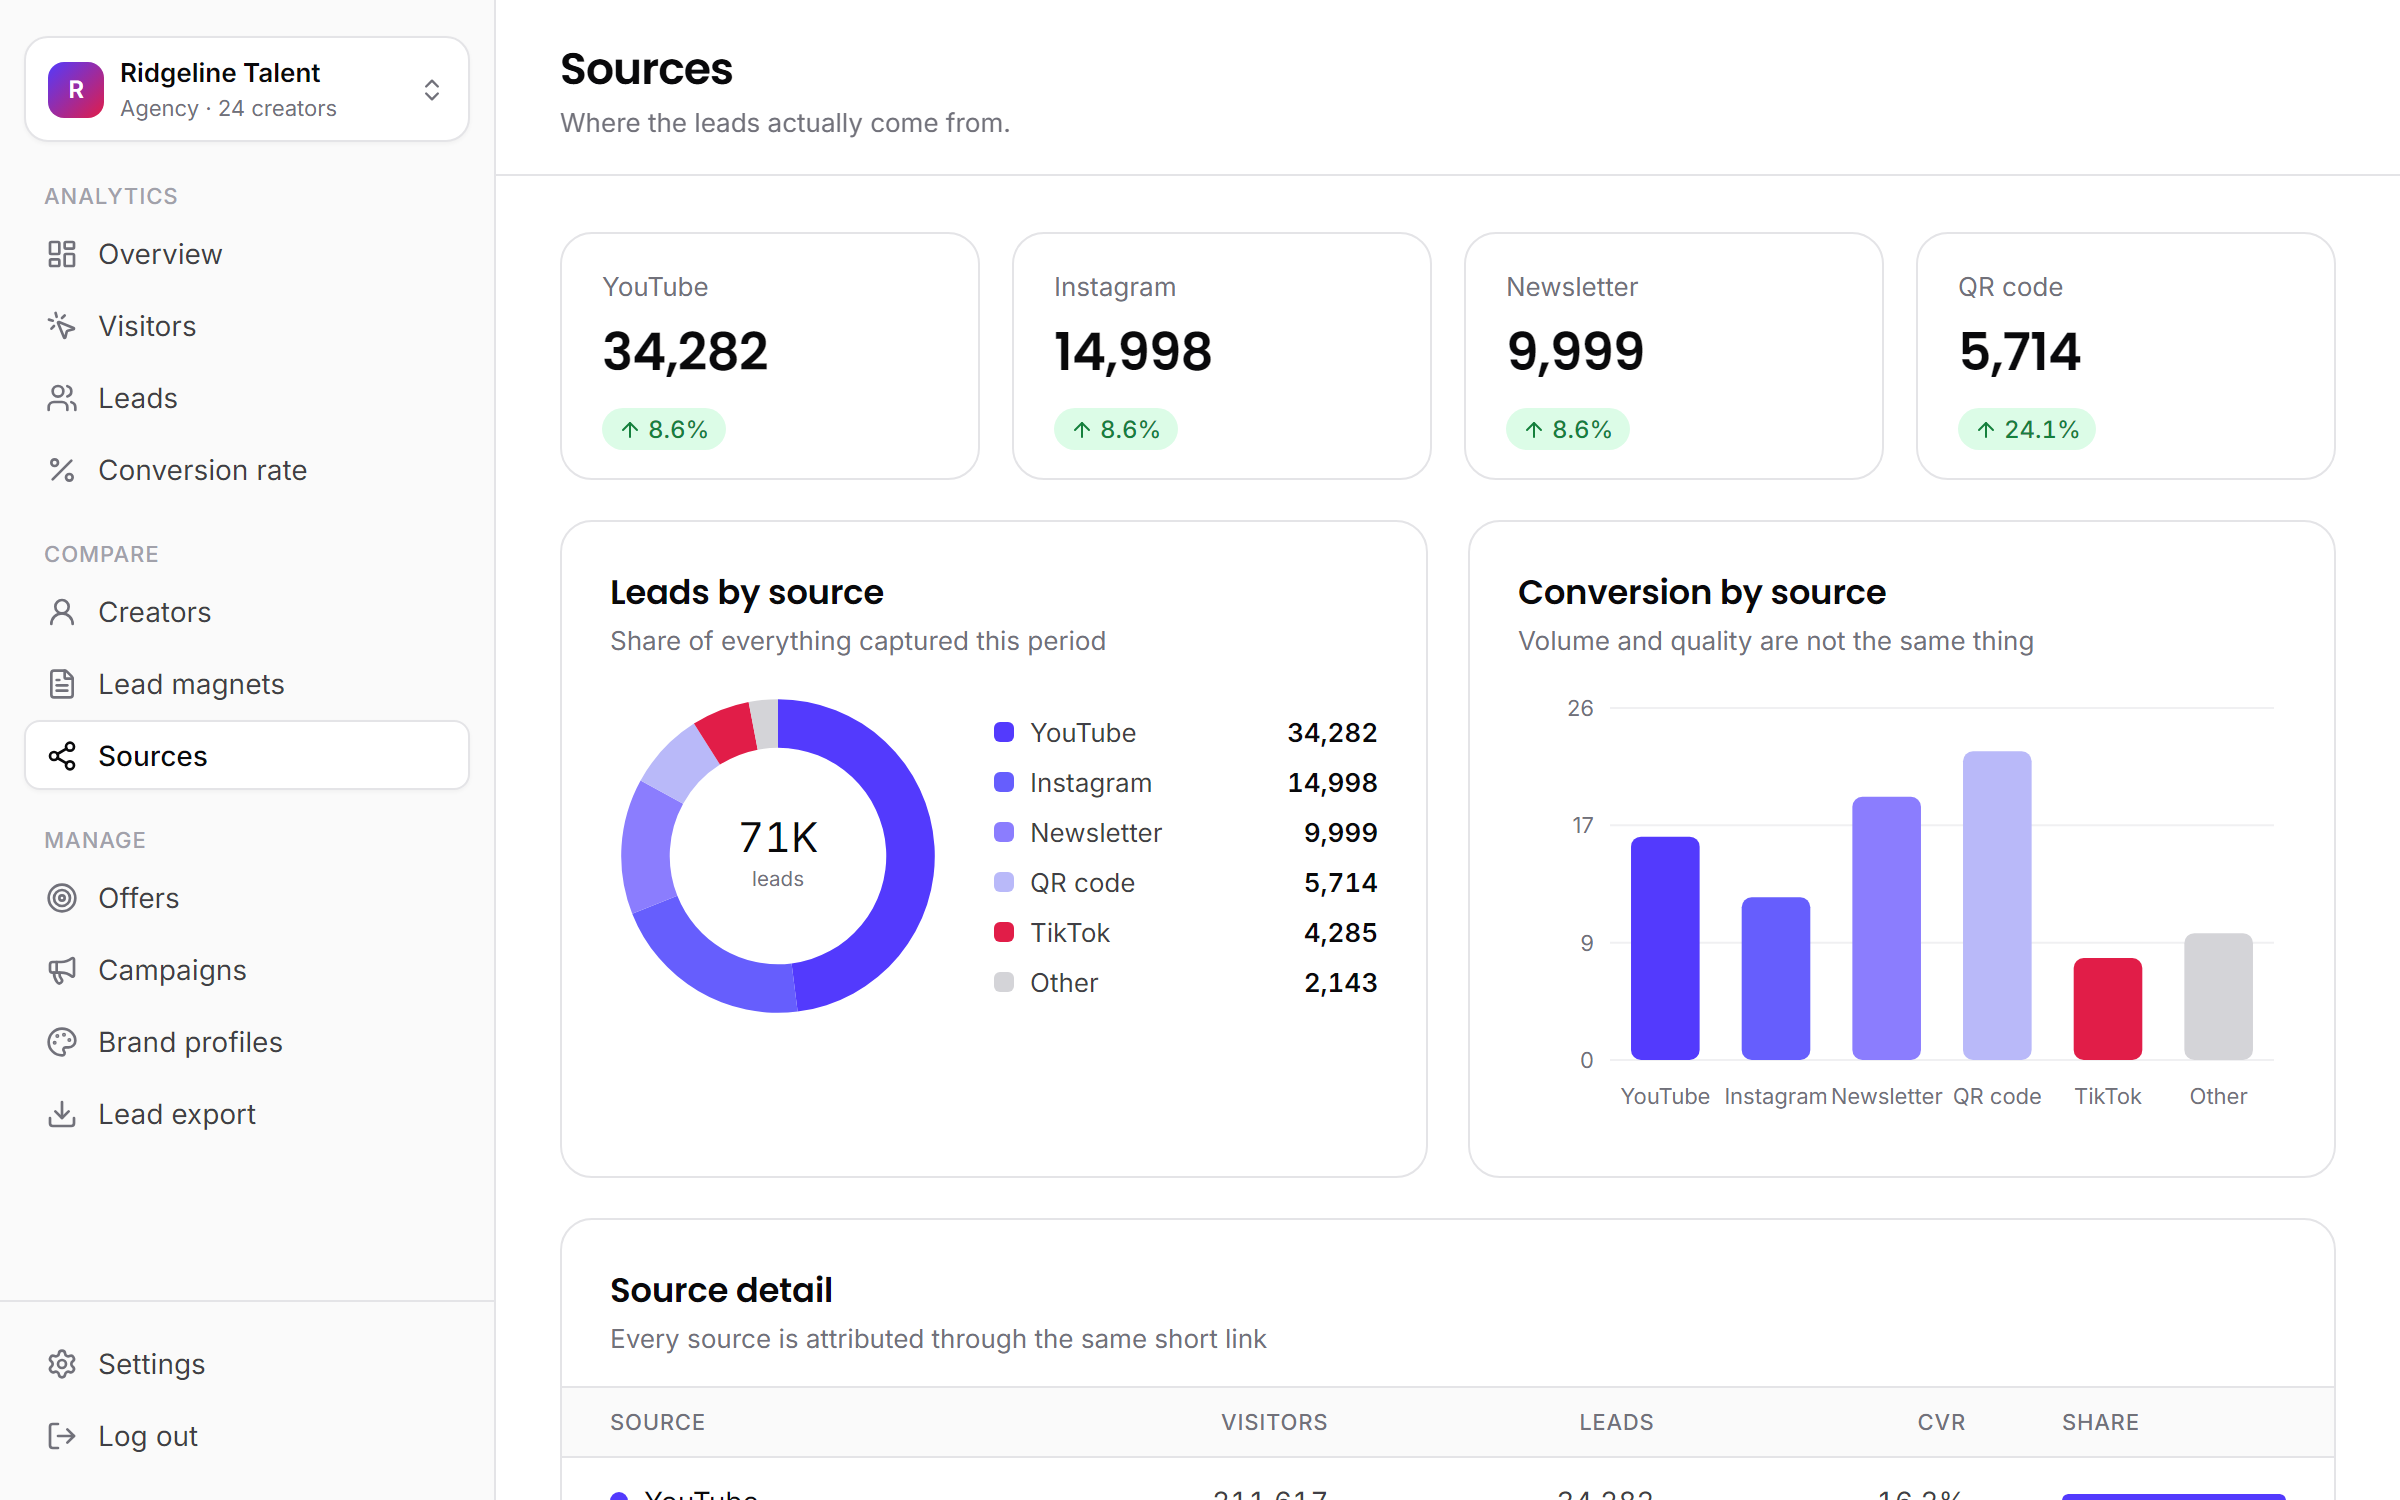Click the Brand profiles palette icon
The width and height of the screenshot is (2400, 1500).
tap(62, 1042)
